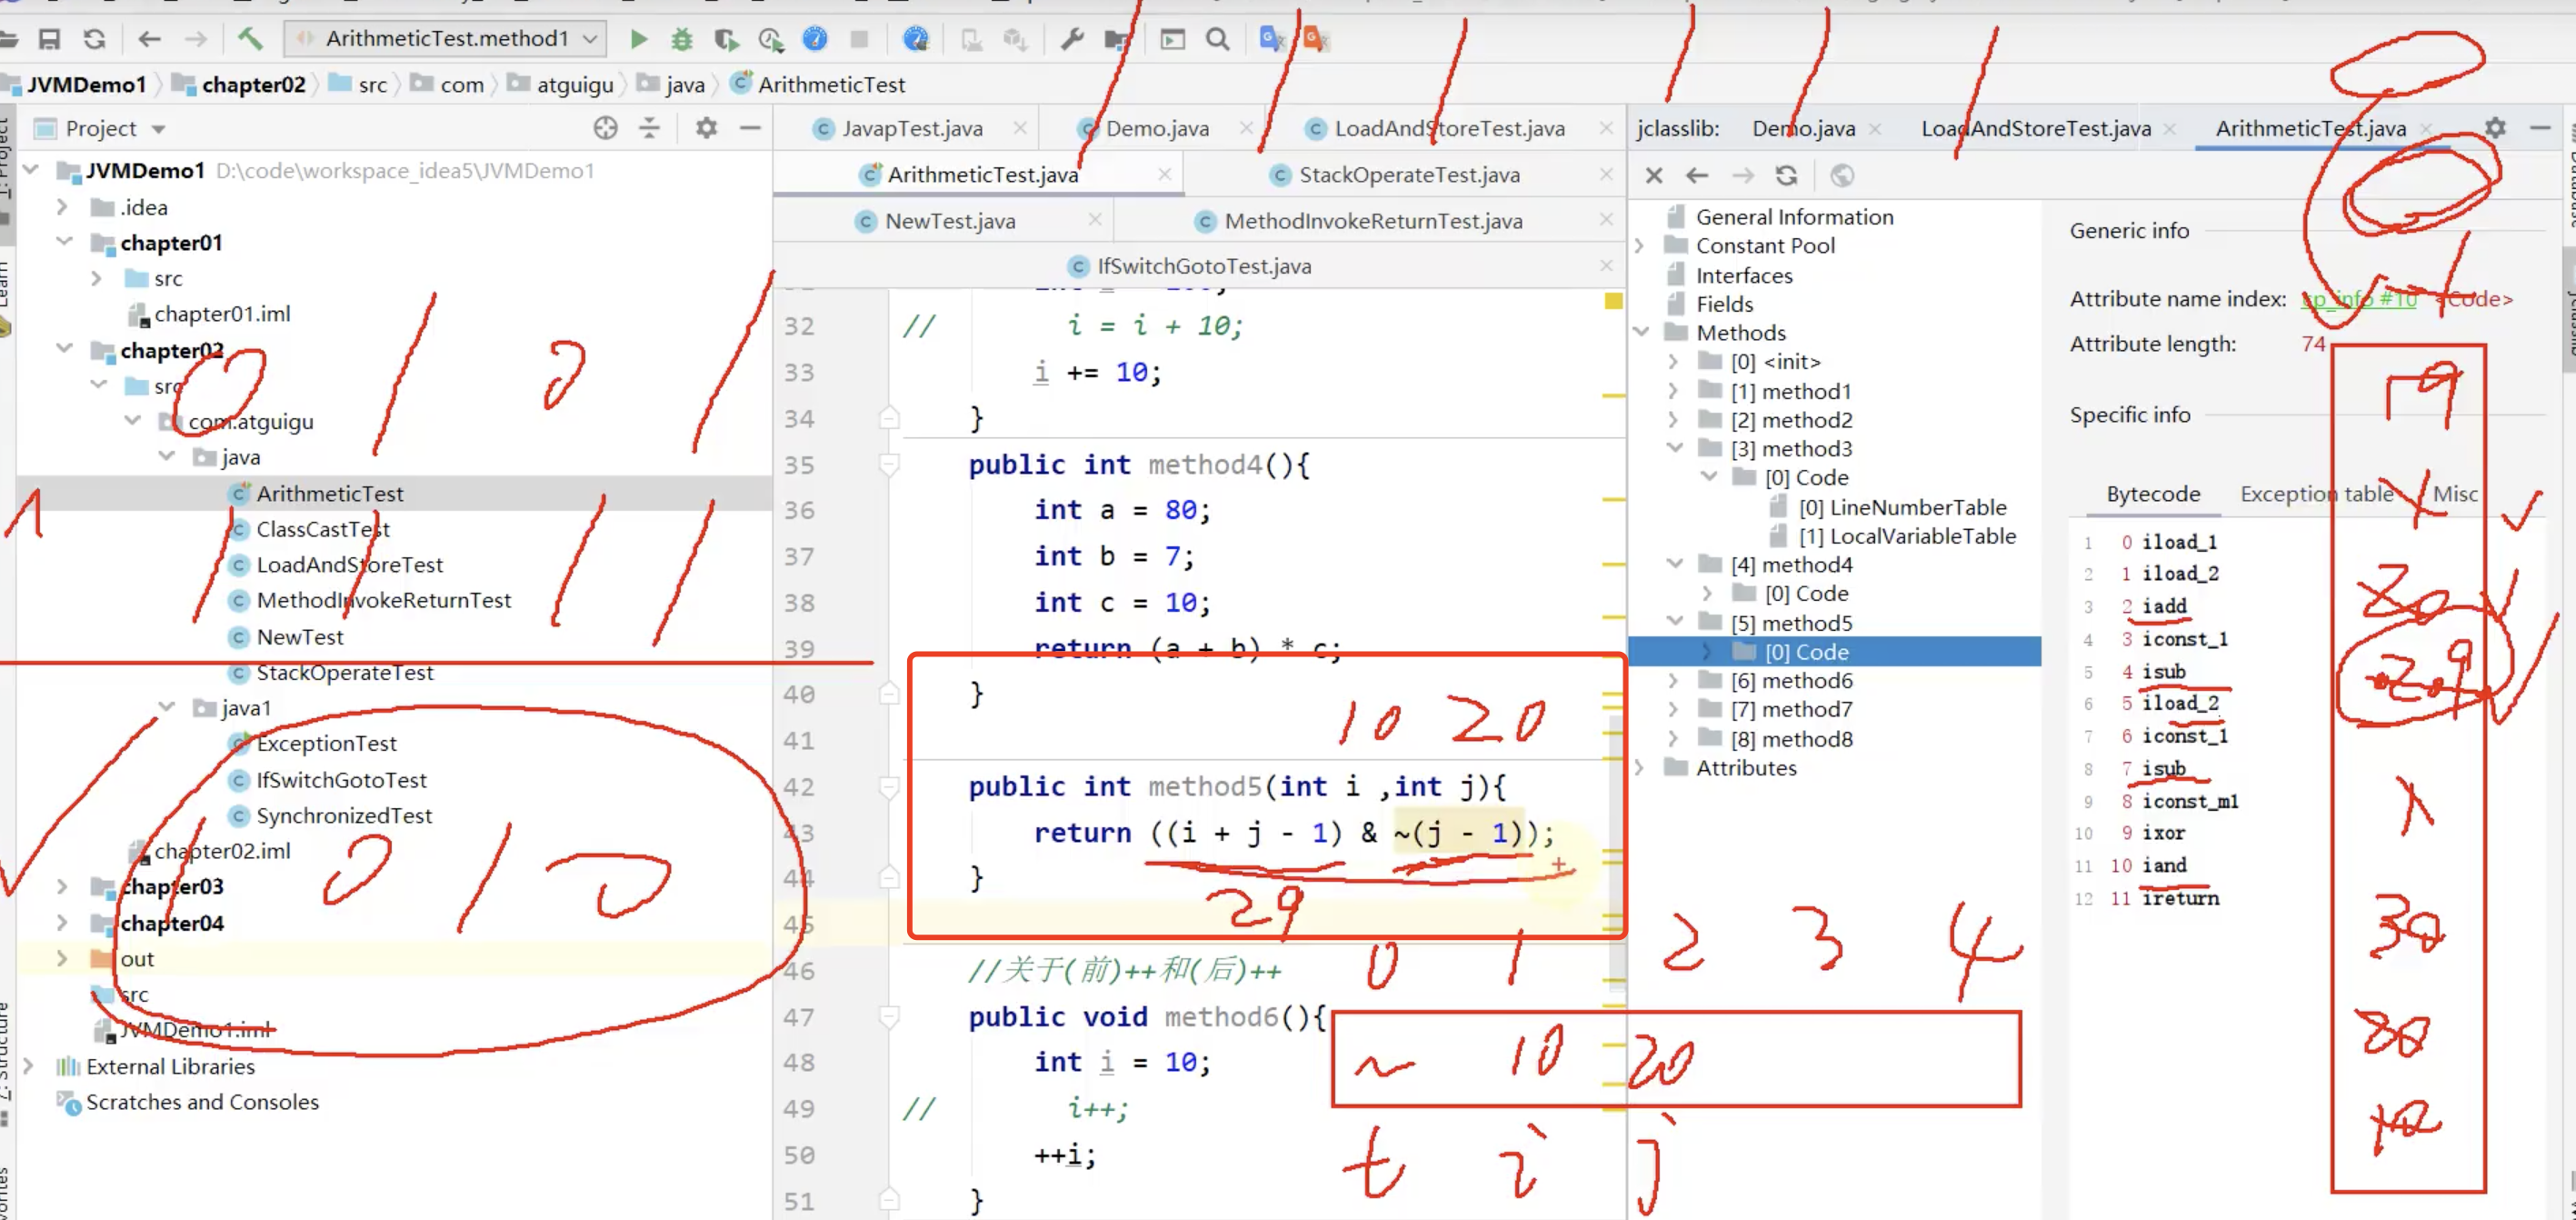Image resolution: width=2576 pixels, height=1220 pixels.
Task: Open Project Structure icon in toolbar
Action: [1116, 39]
